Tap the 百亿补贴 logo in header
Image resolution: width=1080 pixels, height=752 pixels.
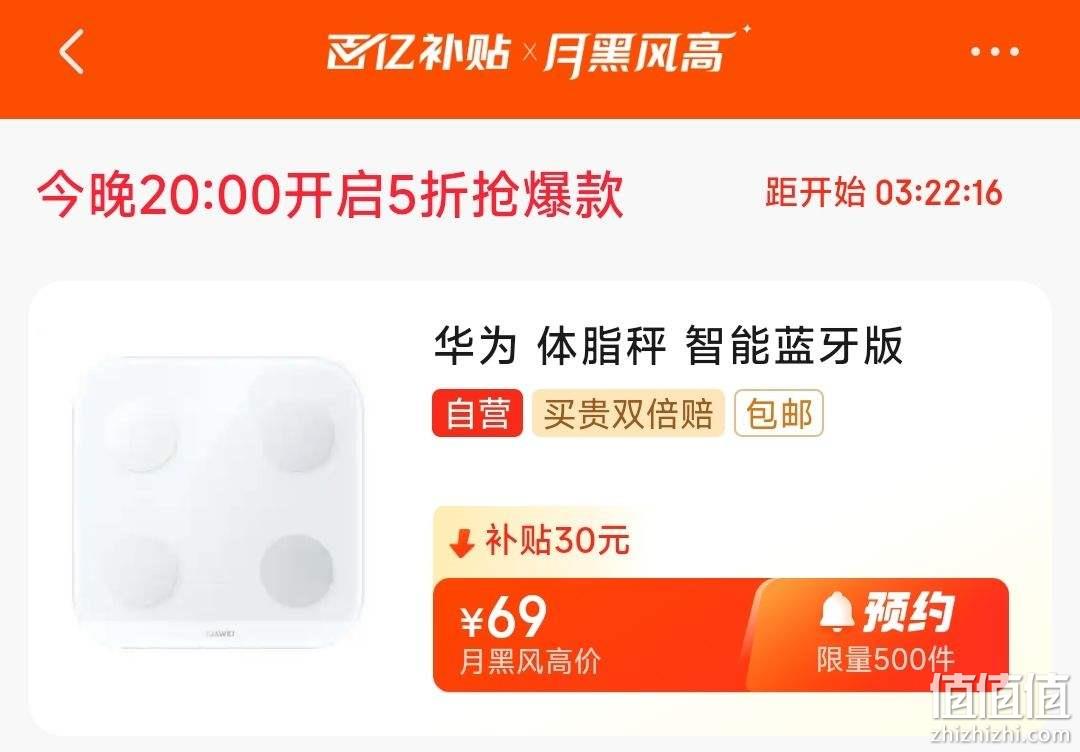tap(419, 52)
